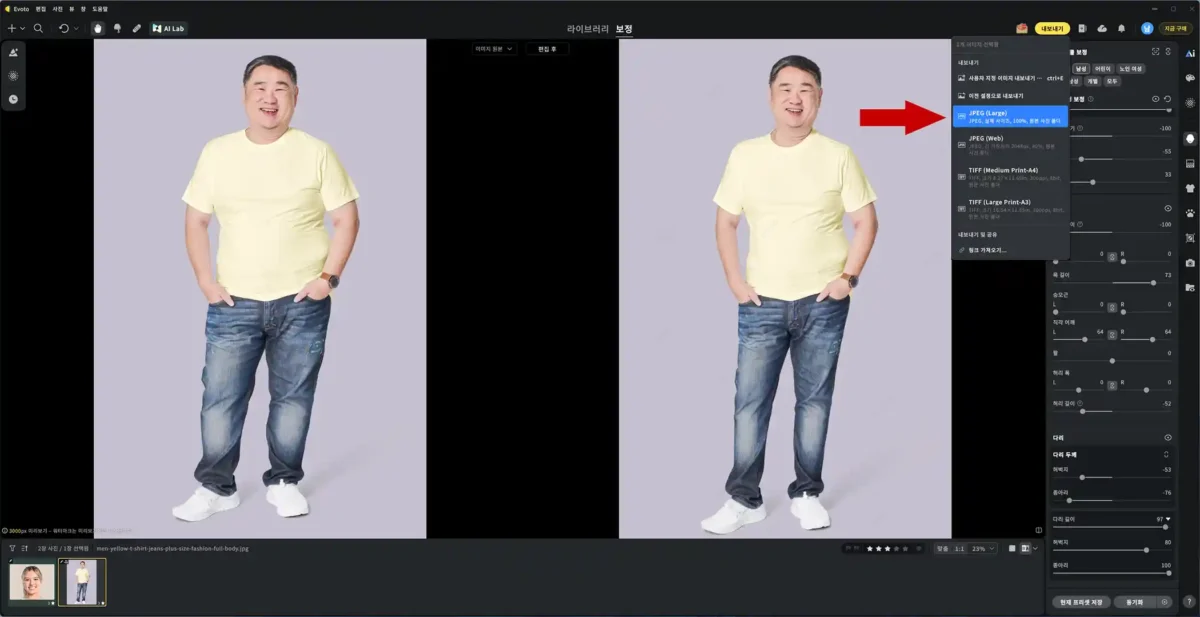This screenshot has height=617, width=1200.
Task: Open the cloud sync icon
Action: tap(1102, 28)
